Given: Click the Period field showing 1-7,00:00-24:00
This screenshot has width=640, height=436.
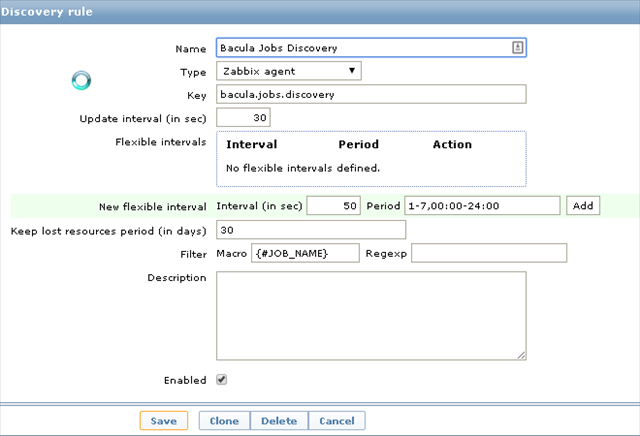Looking at the screenshot, I should click(482, 206).
